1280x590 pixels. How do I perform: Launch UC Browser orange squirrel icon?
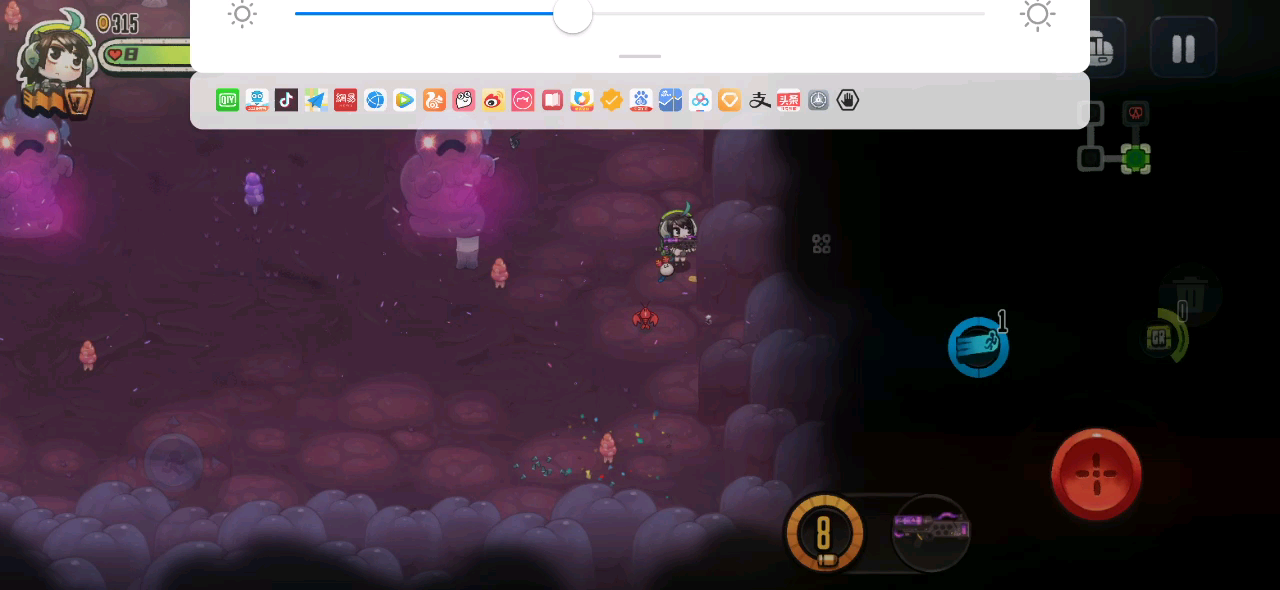point(434,100)
